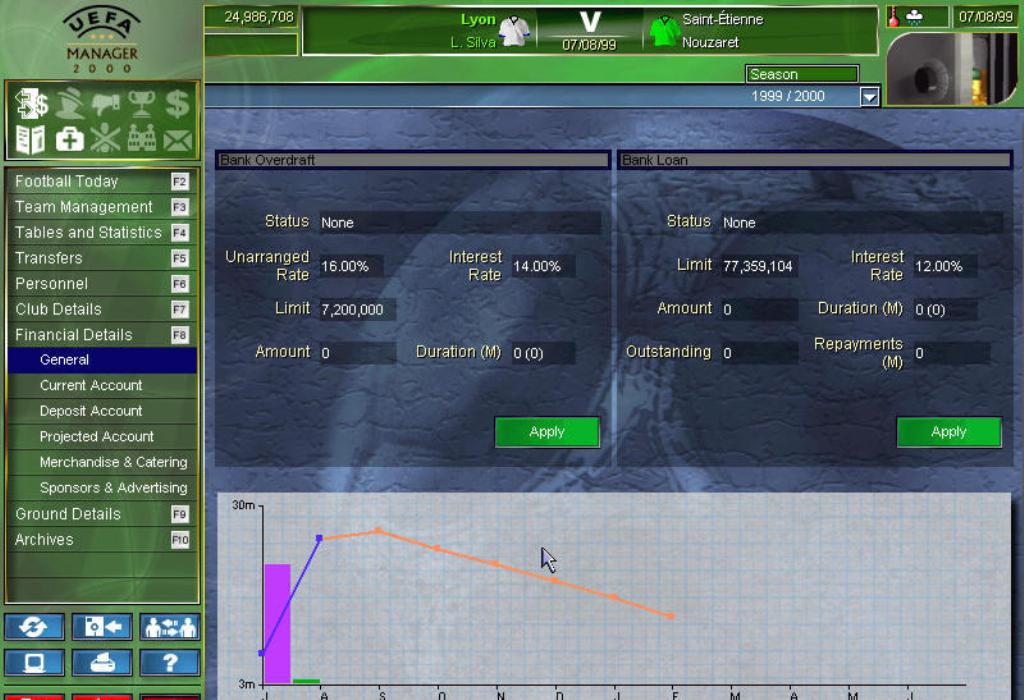This screenshot has width=1024, height=700.
Task: Select the thumbs-down icon in the shortcut panel
Action: point(105,104)
